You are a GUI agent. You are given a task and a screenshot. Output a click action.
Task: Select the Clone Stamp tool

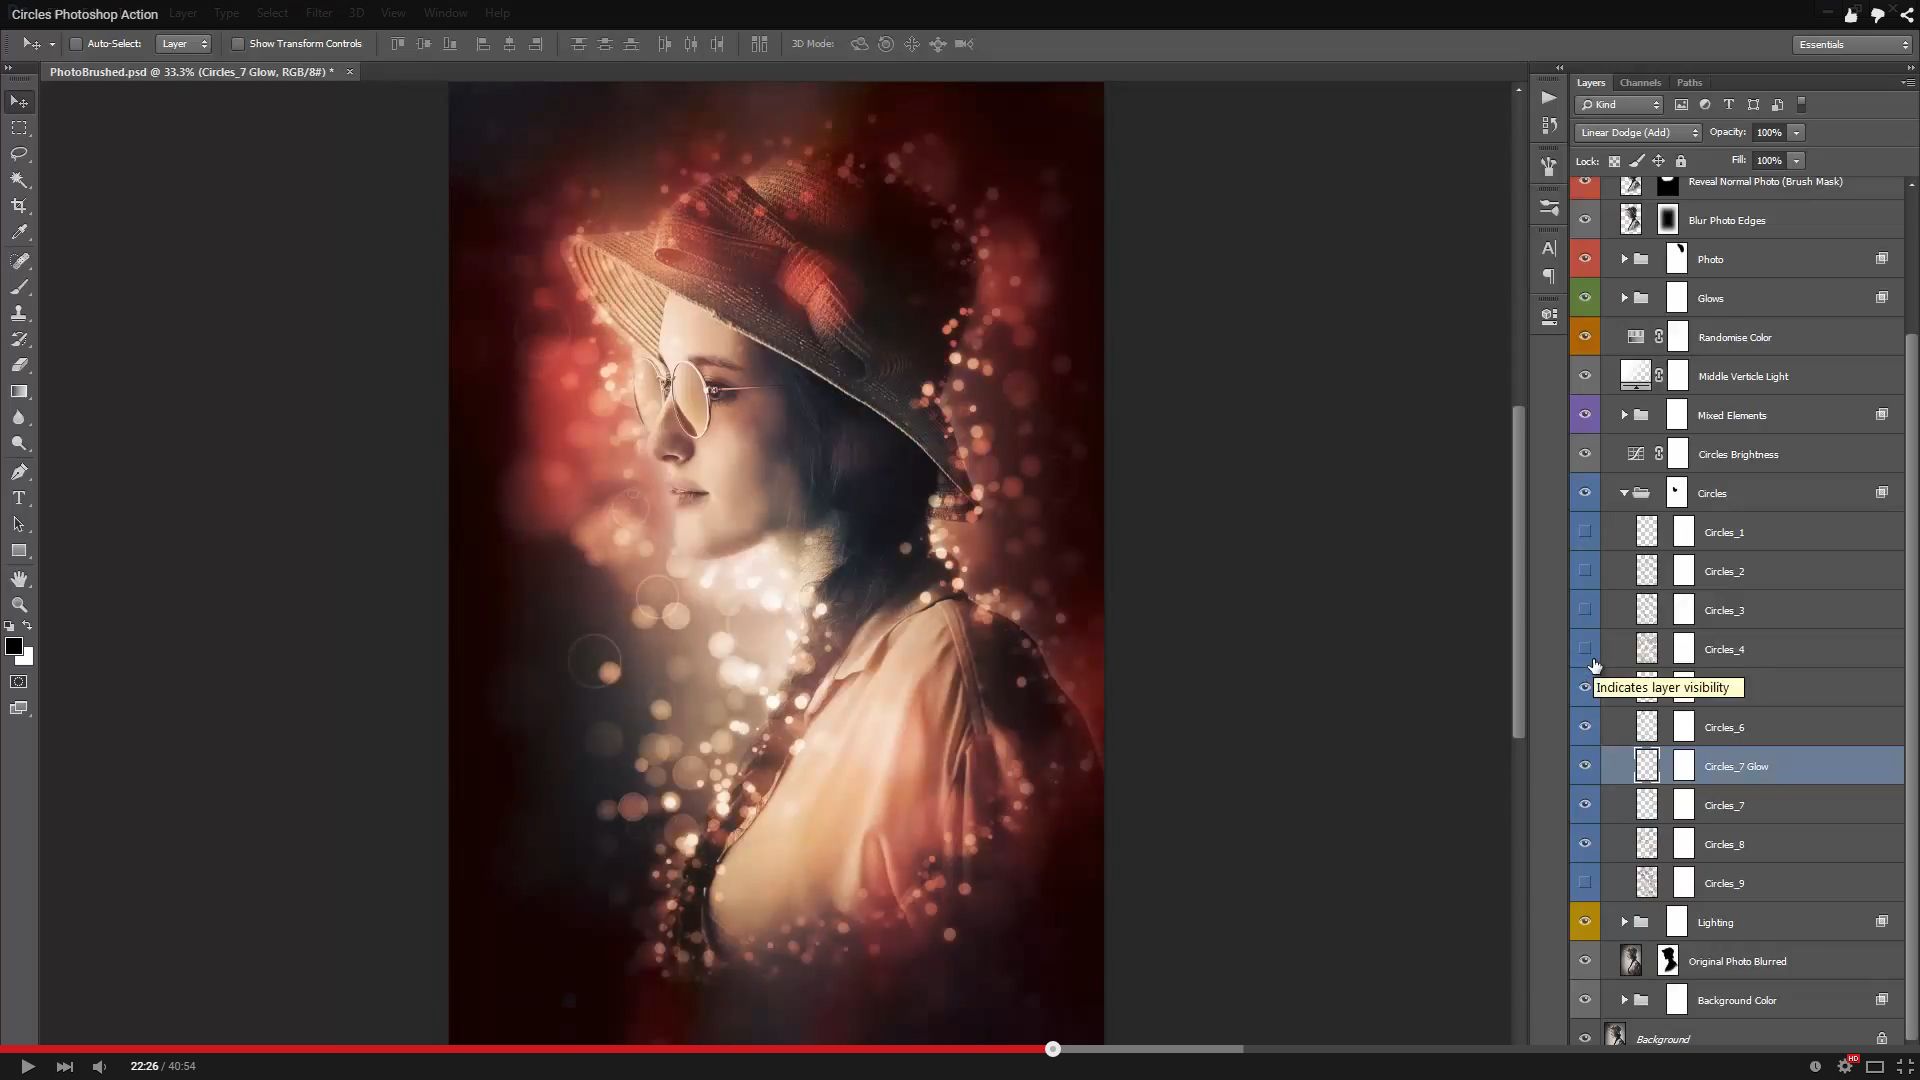point(19,313)
